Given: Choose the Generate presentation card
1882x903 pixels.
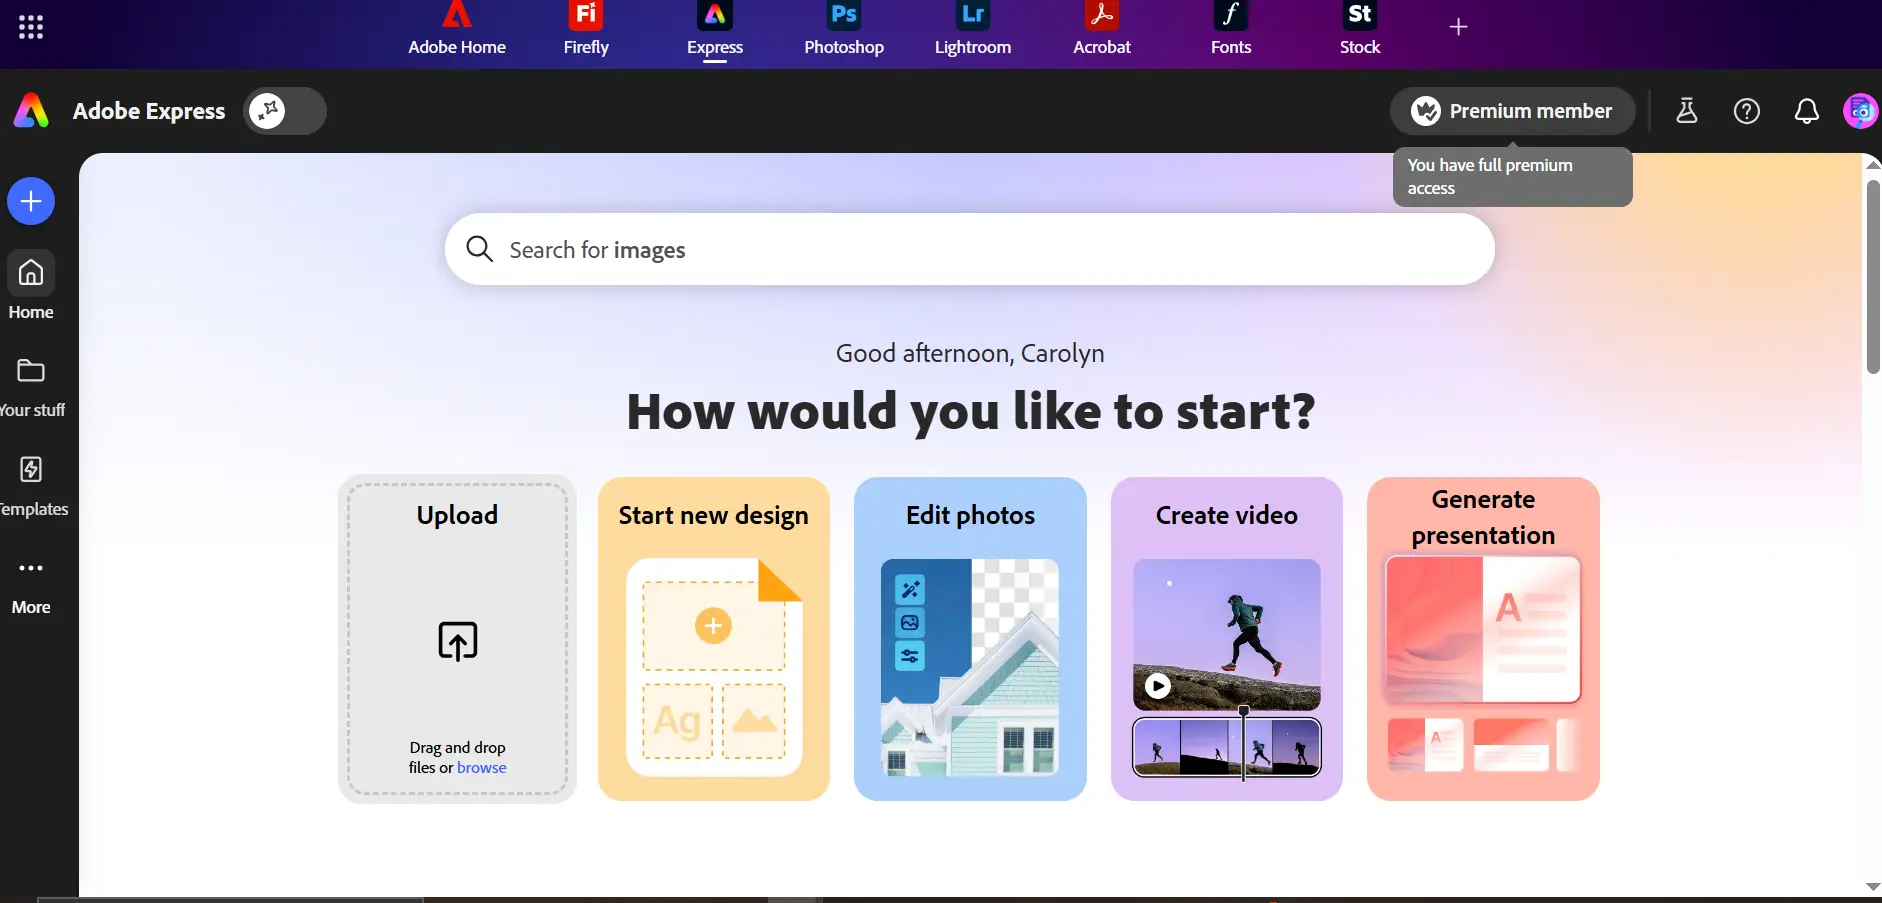Looking at the screenshot, I should point(1483,639).
